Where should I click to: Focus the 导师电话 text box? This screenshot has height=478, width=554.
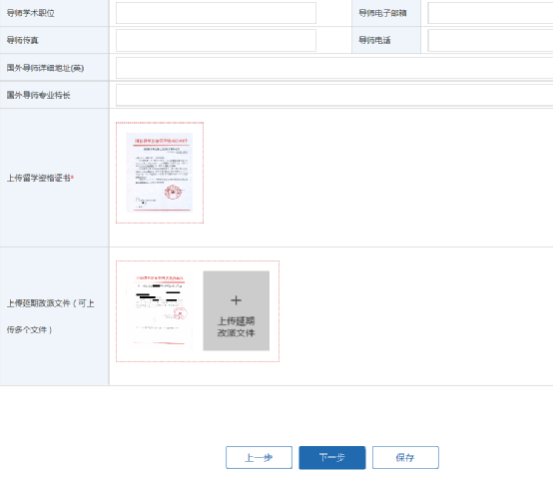click(x=491, y=40)
